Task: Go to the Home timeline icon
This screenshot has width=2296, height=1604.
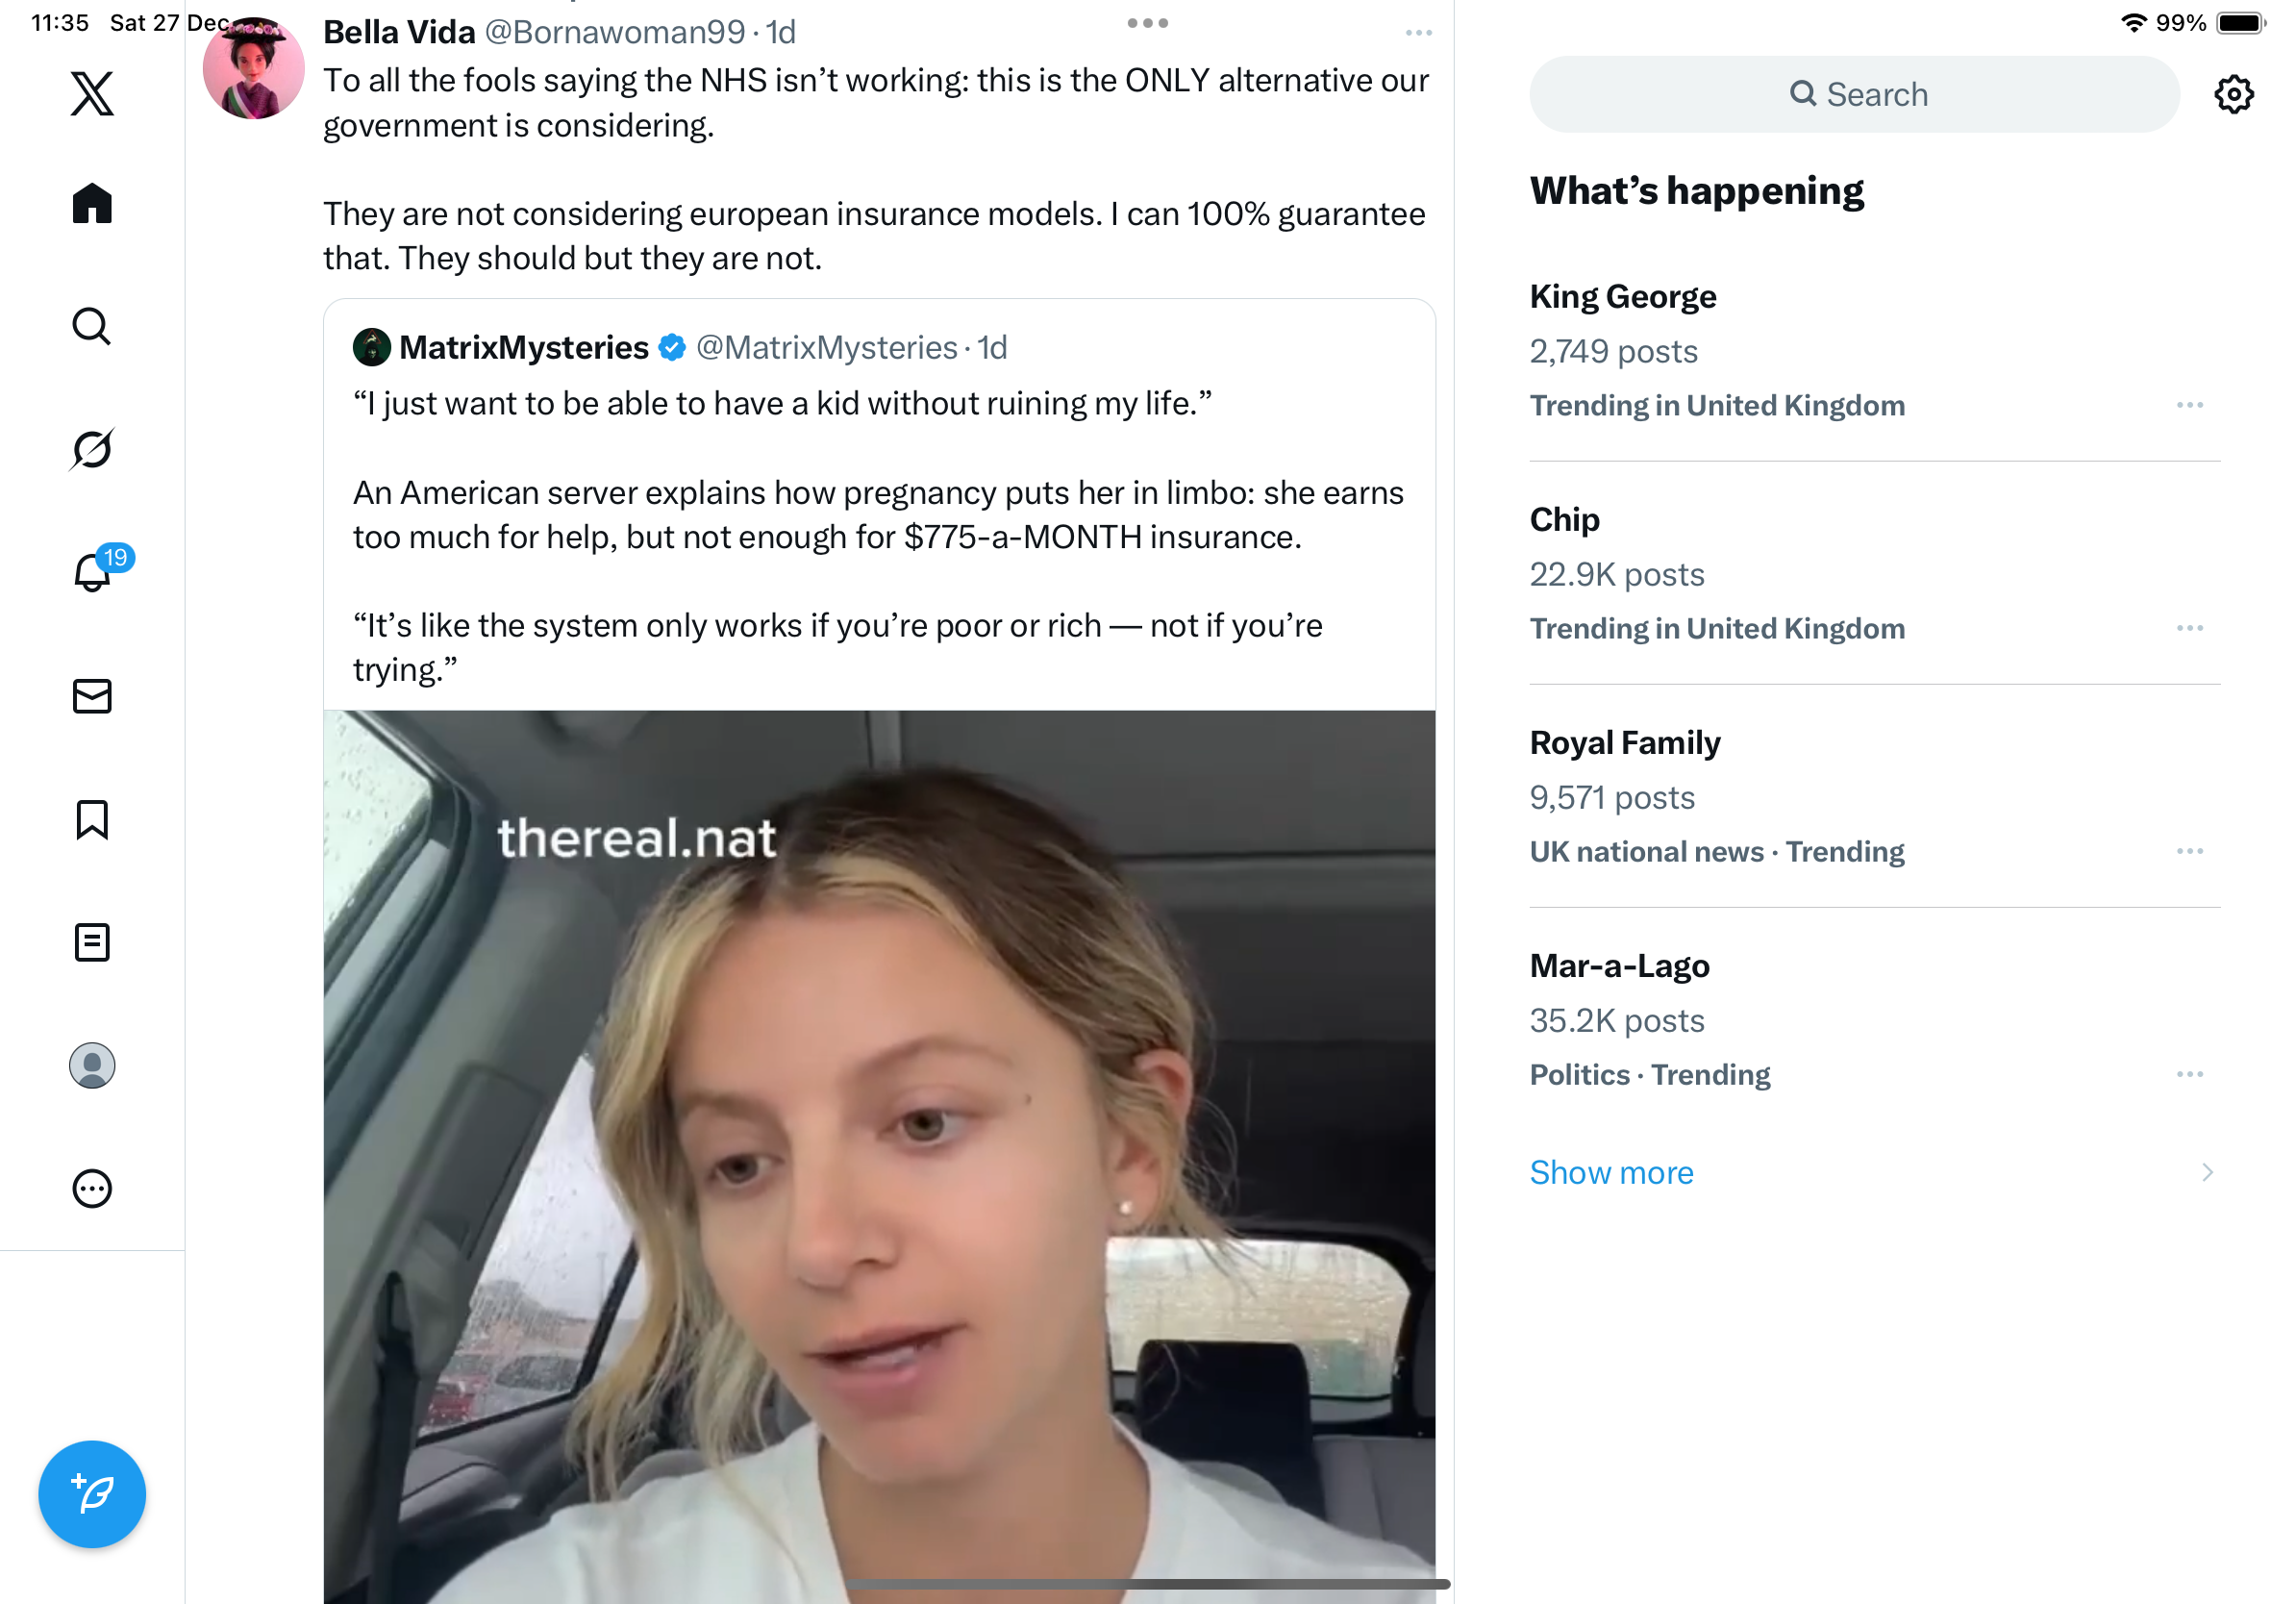Action: click(x=92, y=204)
